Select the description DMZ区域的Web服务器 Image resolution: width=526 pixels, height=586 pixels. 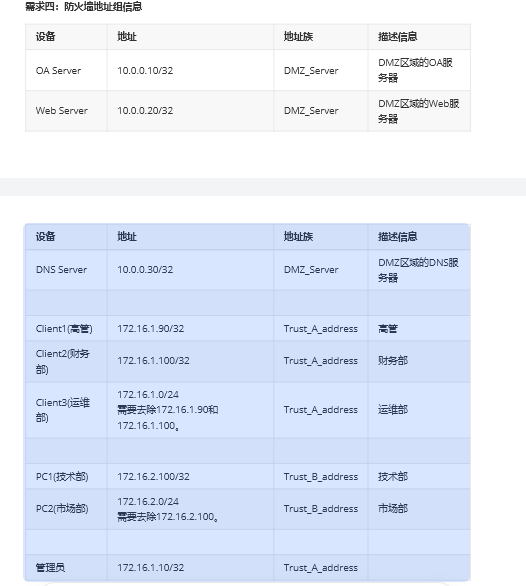419,111
